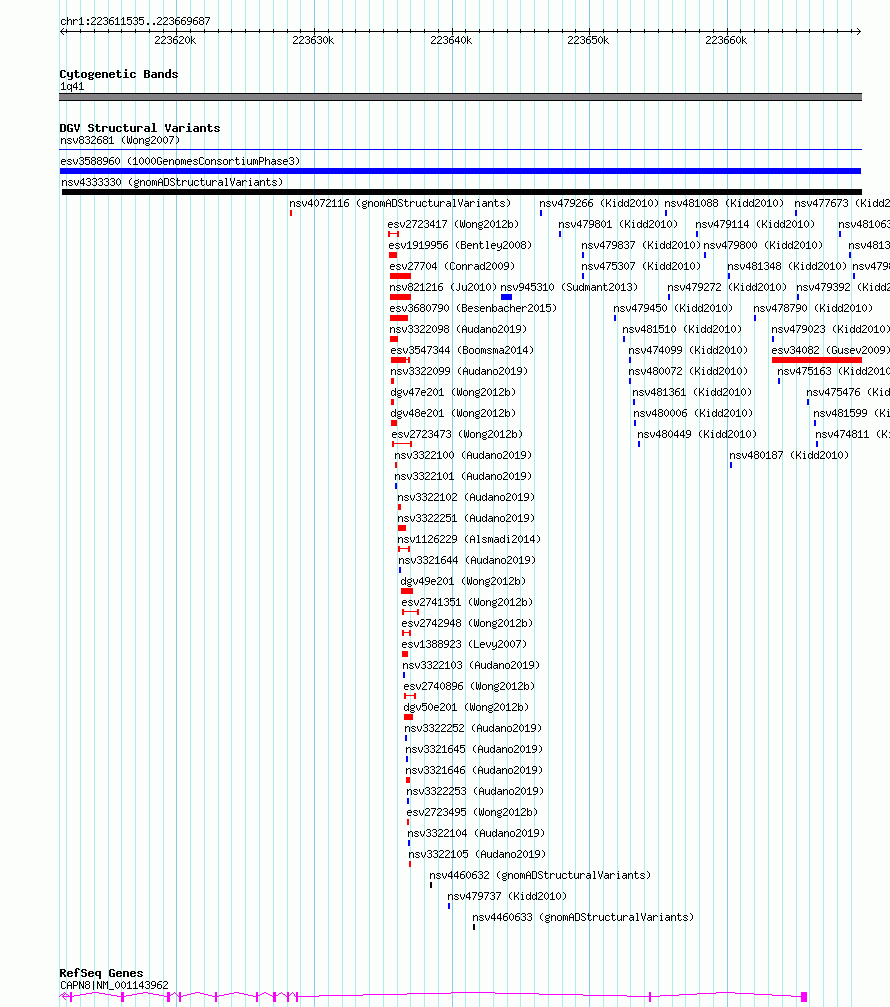890x1007 pixels.
Task: Open nsv3322102 (Audano2019) variant
Action: point(466,497)
